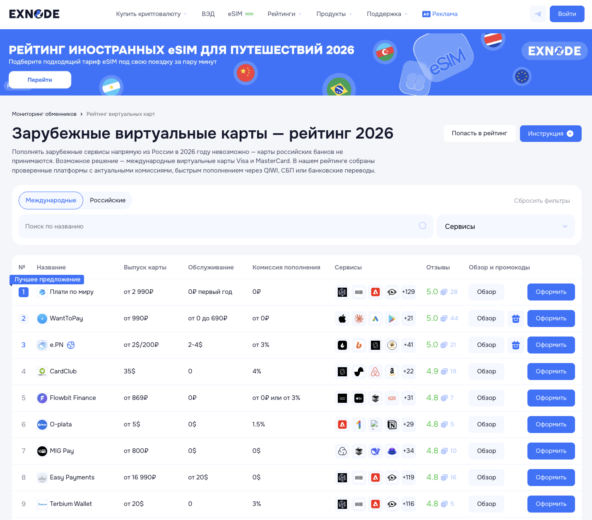This screenshot has width=592, height=520.
Task: Focus the Поиск по названию search field
Action: pos(225,226)
